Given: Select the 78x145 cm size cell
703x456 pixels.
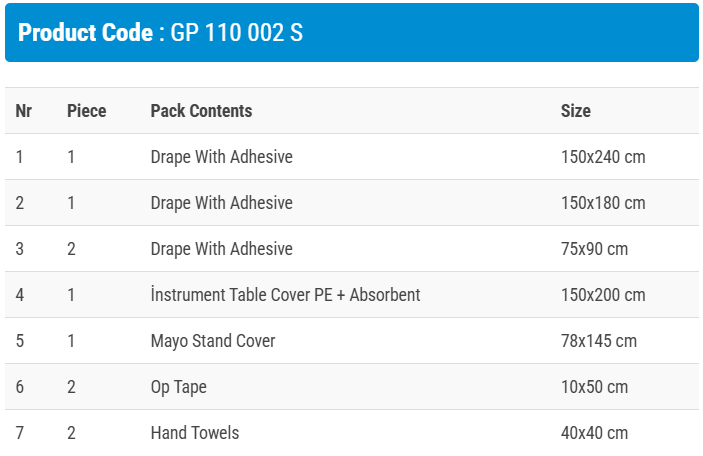Looking at the screenshot, I should tap(598, 341).
